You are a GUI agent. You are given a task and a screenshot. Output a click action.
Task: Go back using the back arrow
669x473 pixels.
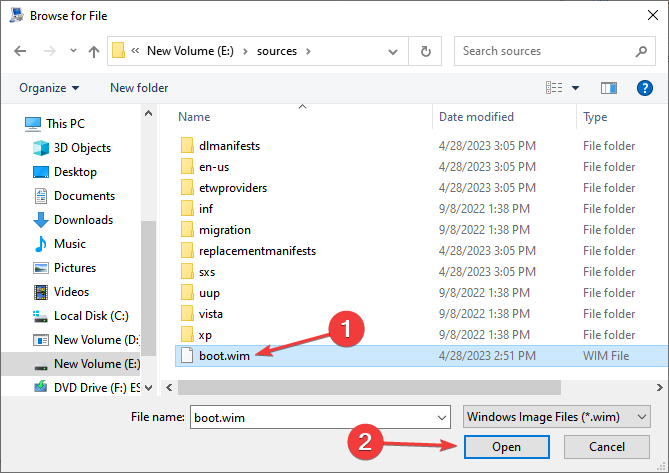[20, 51]
